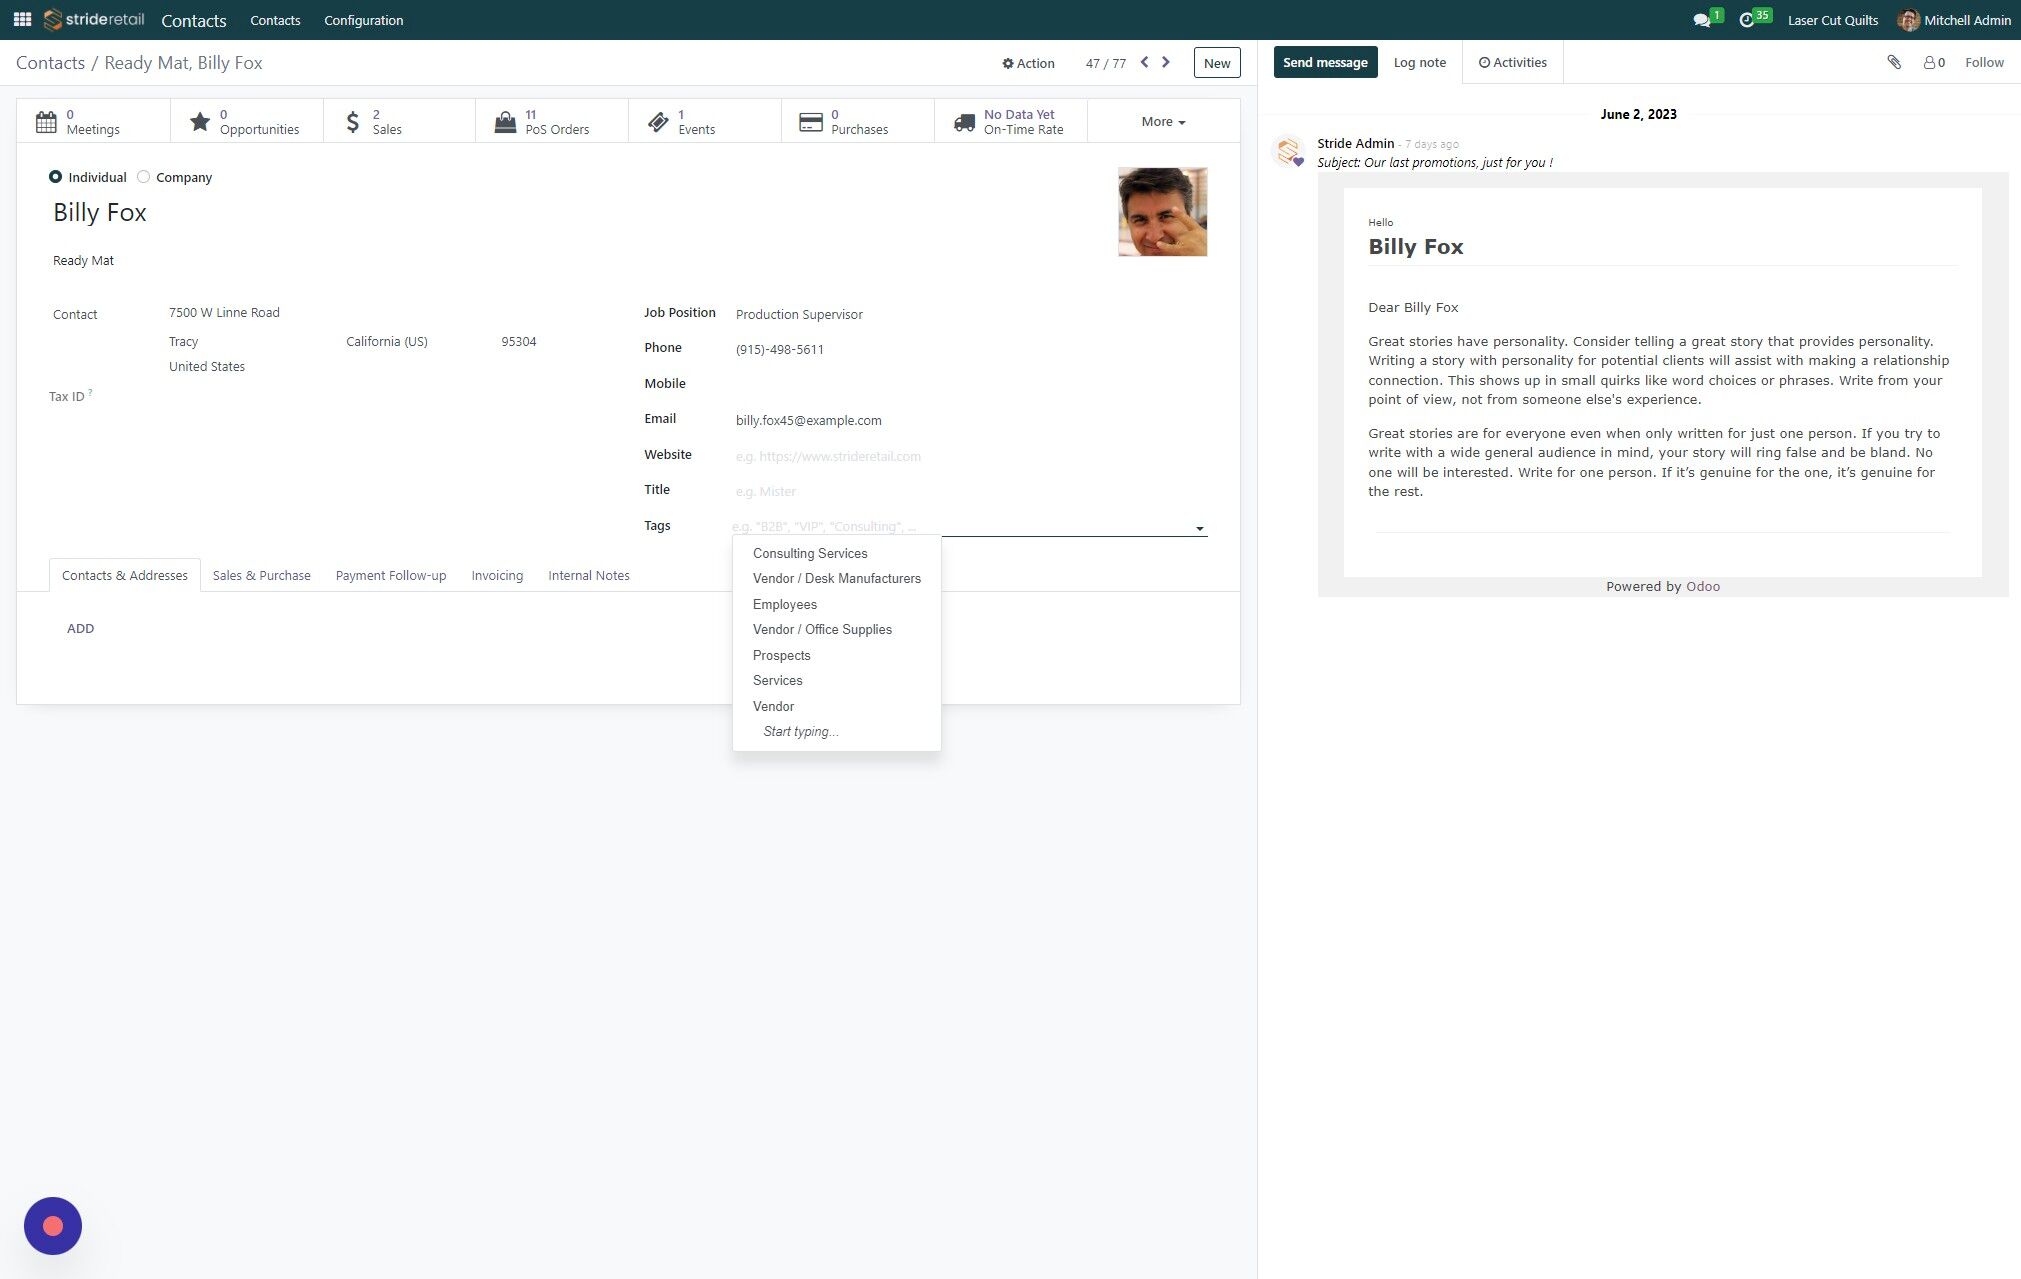Click the Send message button
The height and width of the screenshot is (1279, 2021).
coord(1324,62)
